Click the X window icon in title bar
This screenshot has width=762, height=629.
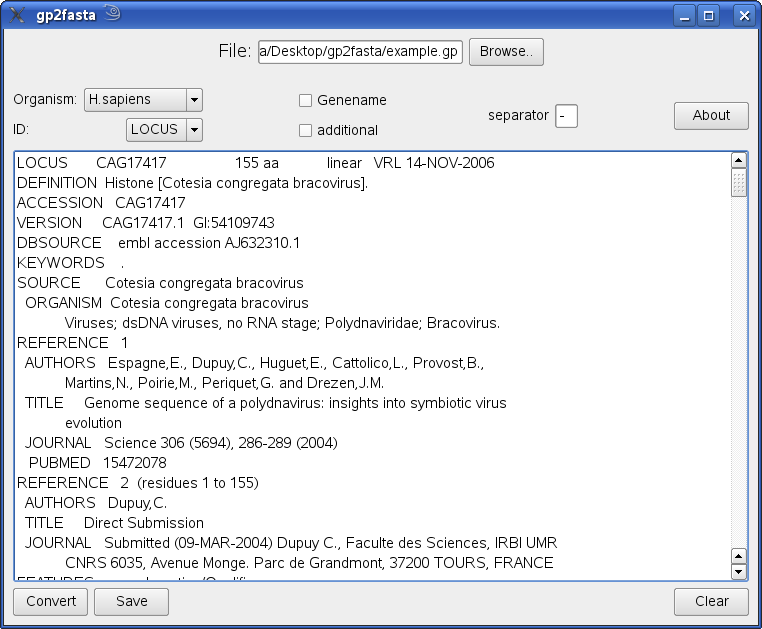tap(17, 15)
